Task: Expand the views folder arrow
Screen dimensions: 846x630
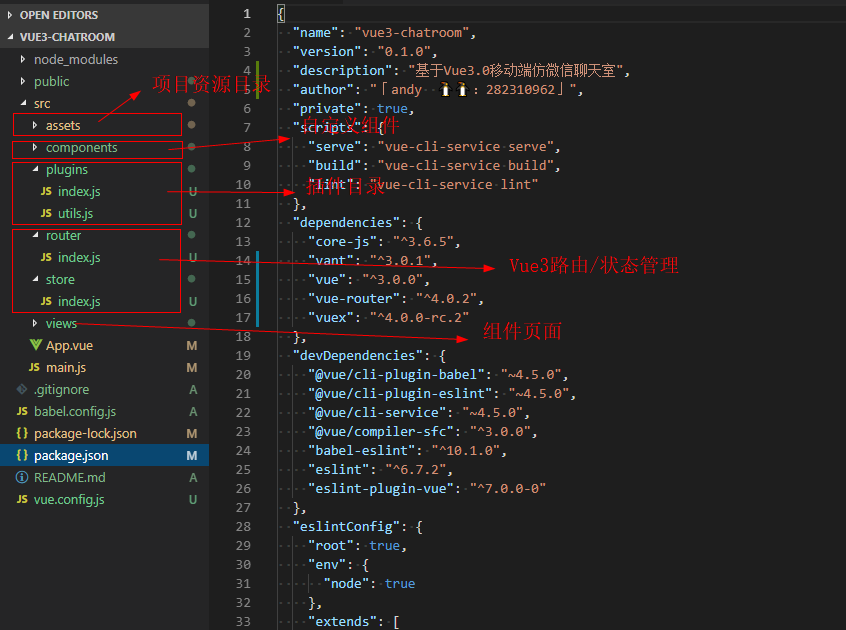Action: (35, 323)
